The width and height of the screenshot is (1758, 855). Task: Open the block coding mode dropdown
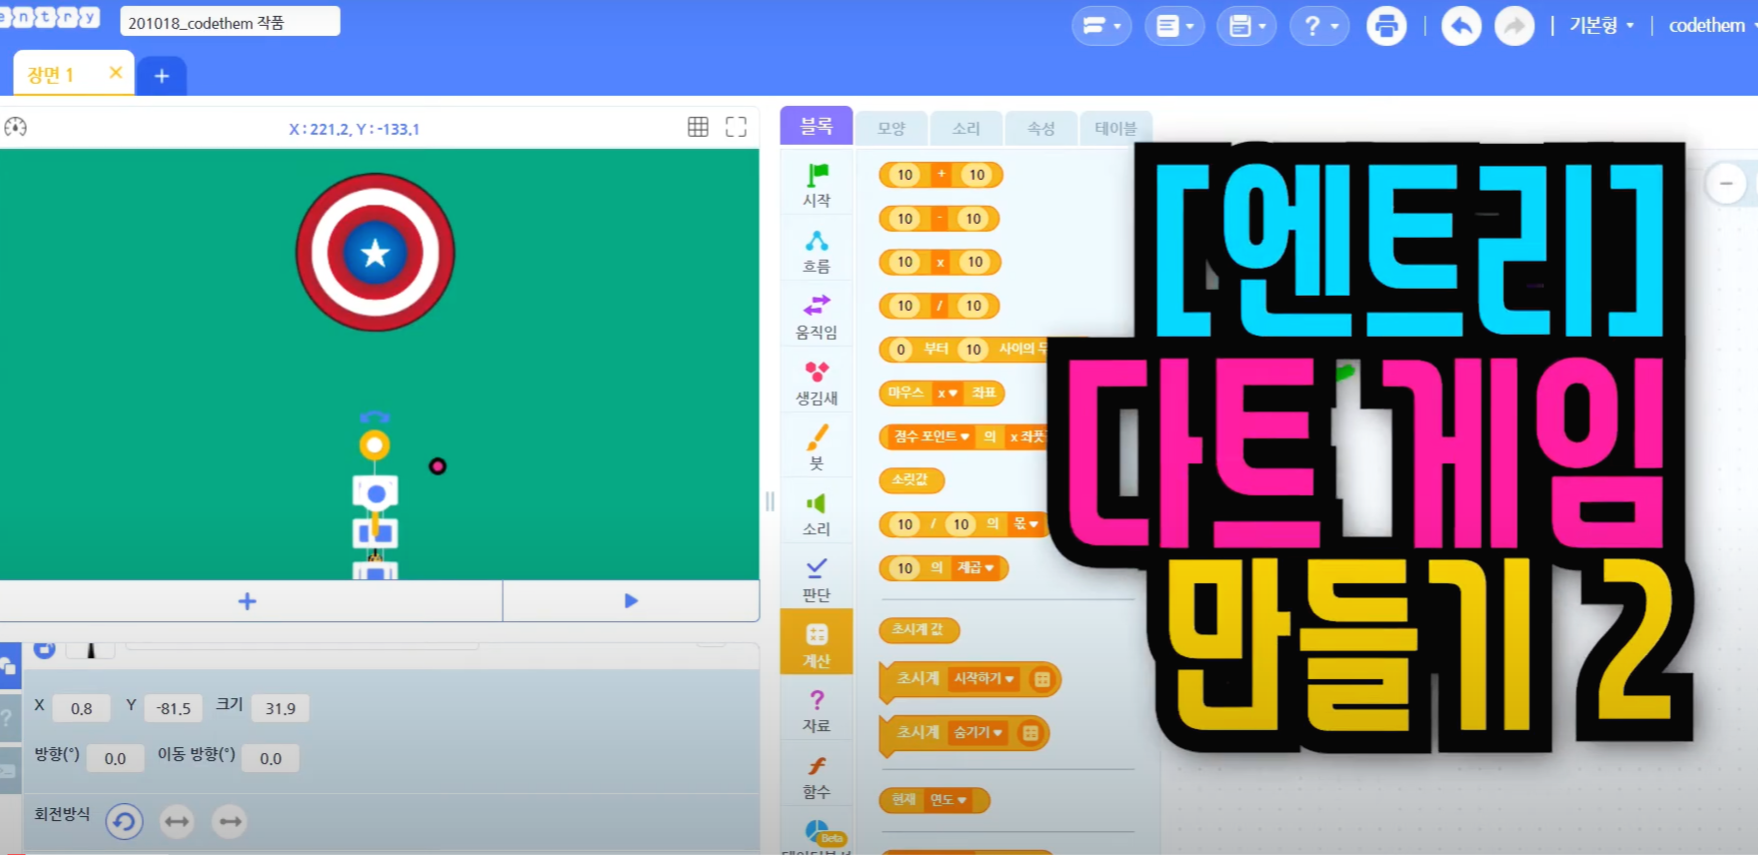pyautogui.click(x=1101, y=26)
